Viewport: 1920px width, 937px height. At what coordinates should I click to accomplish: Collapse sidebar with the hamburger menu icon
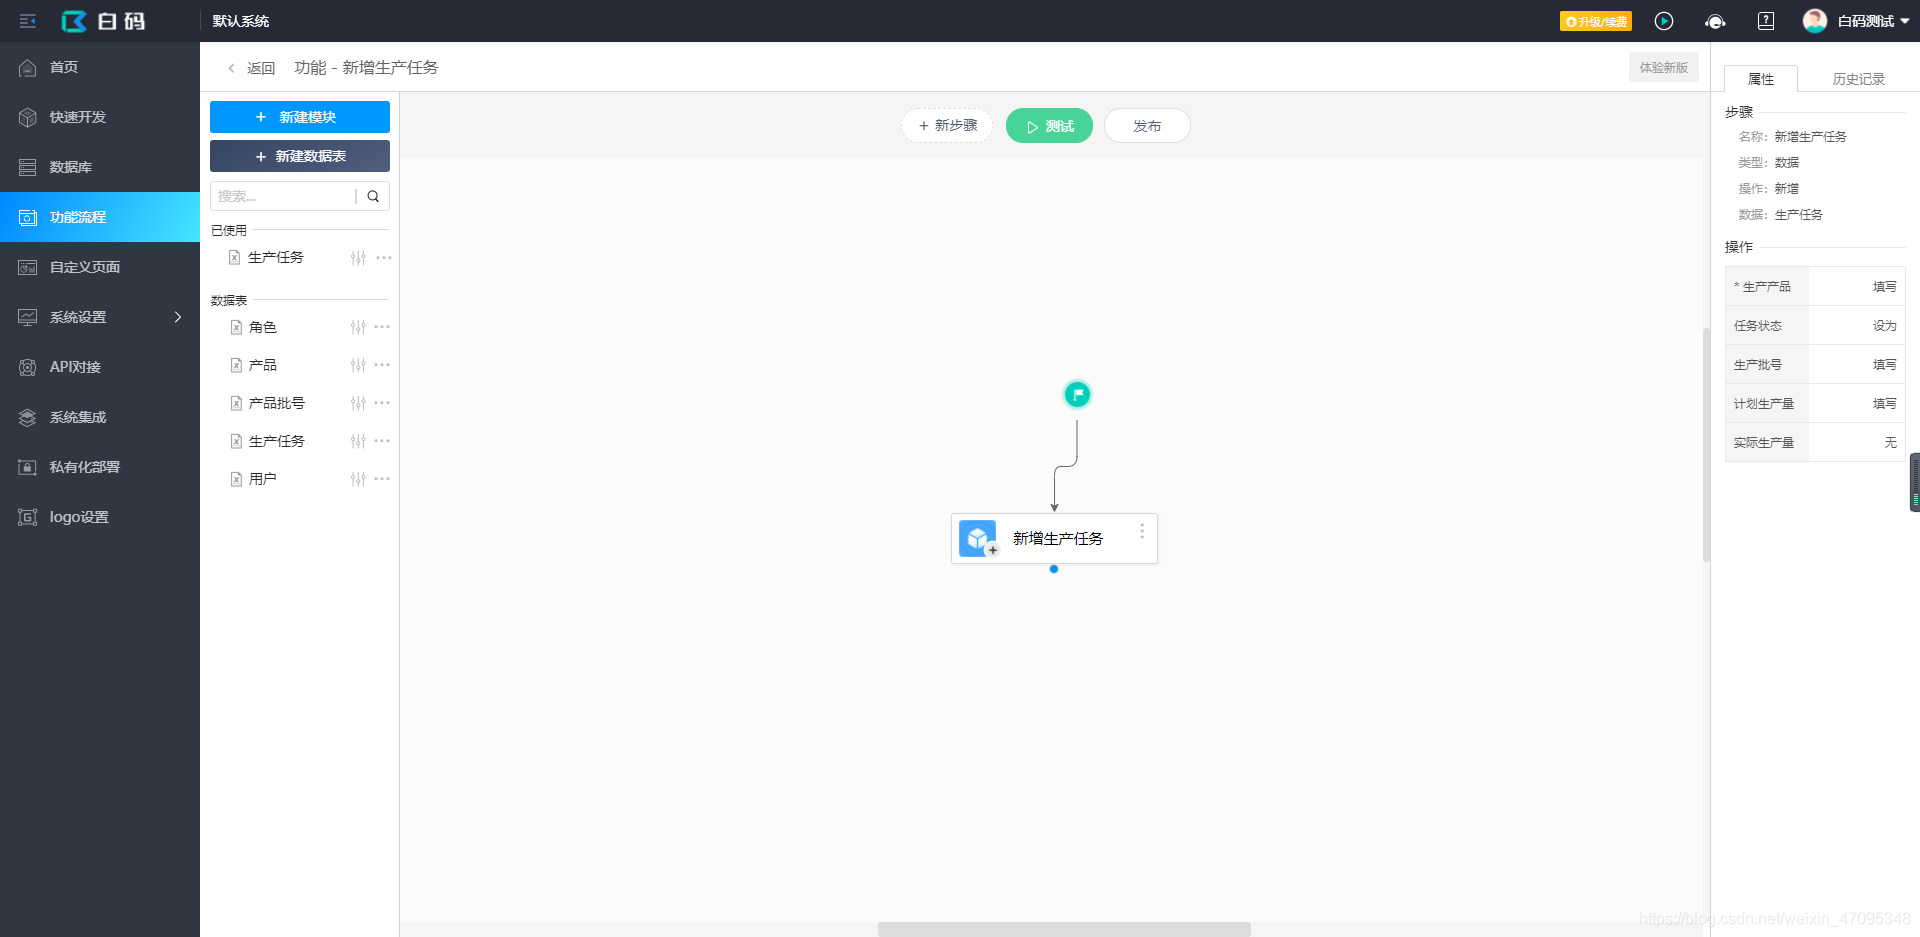point(28,21)
